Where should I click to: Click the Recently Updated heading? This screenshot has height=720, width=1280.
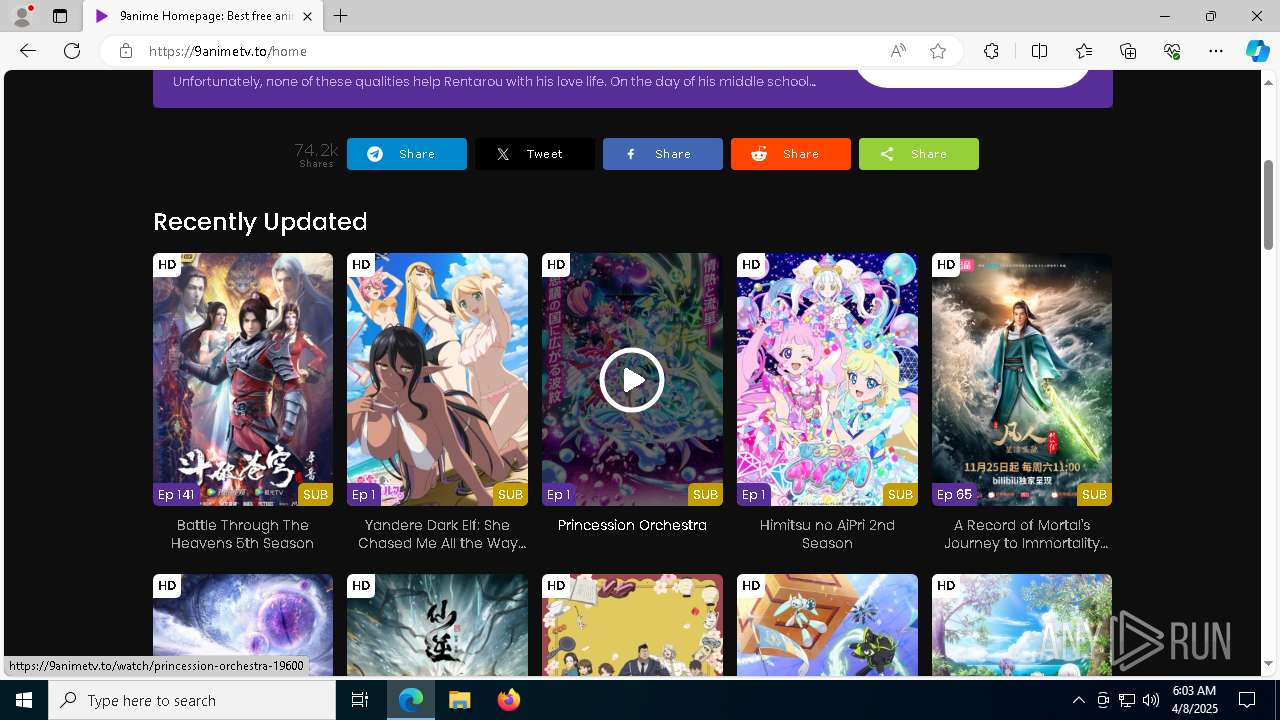[260, 221]
